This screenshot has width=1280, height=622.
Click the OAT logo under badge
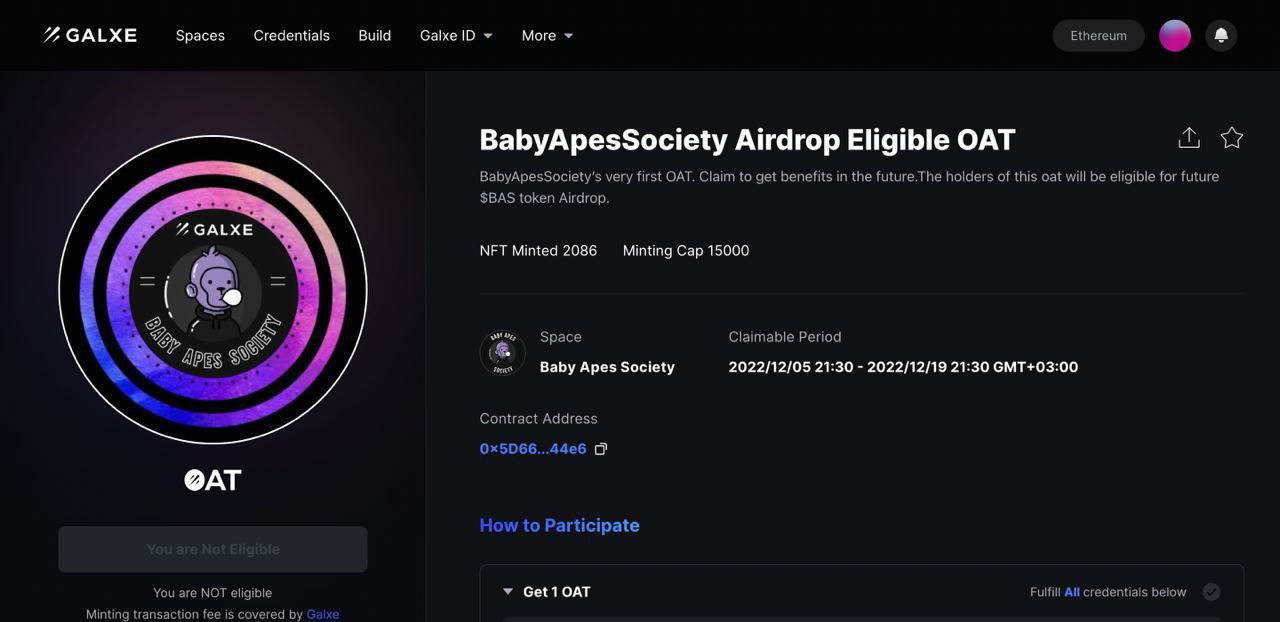tap(213, 480)
